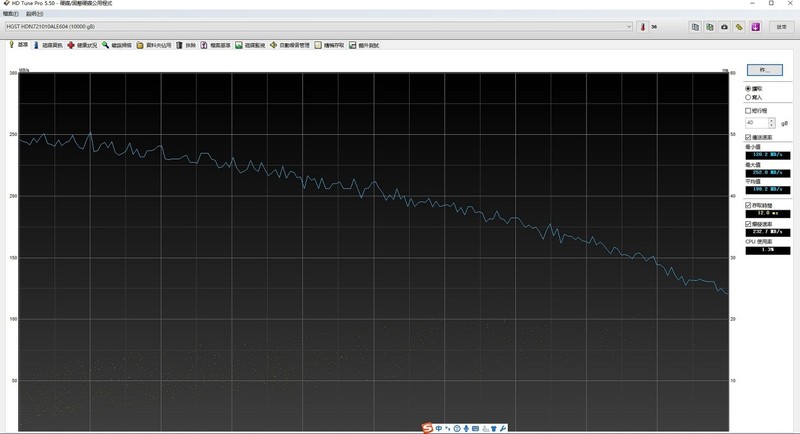This screenshot has height=434, width=800.
Task: Click the Sogou S input method icon
Action: pos(427,428)
